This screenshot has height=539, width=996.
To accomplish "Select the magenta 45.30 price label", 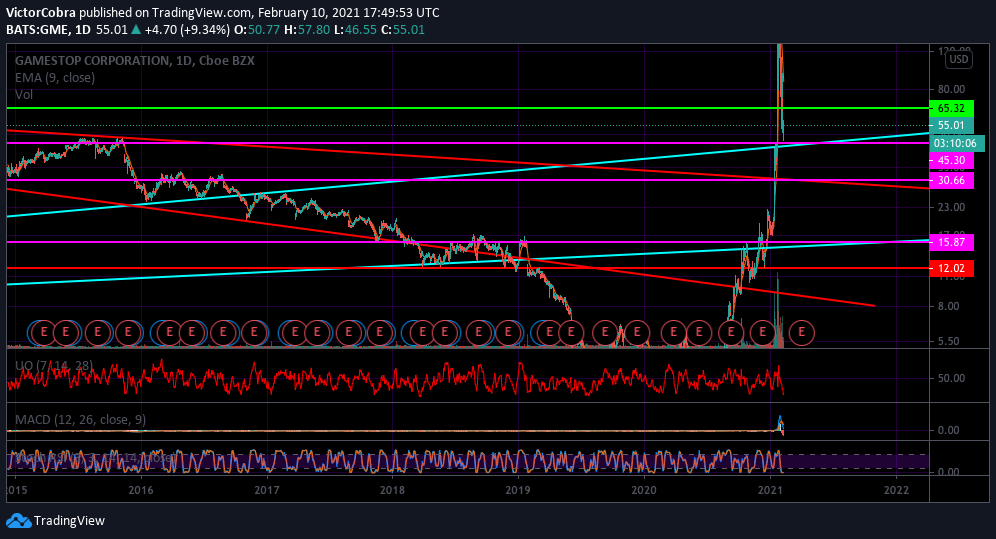I will 951,161.
